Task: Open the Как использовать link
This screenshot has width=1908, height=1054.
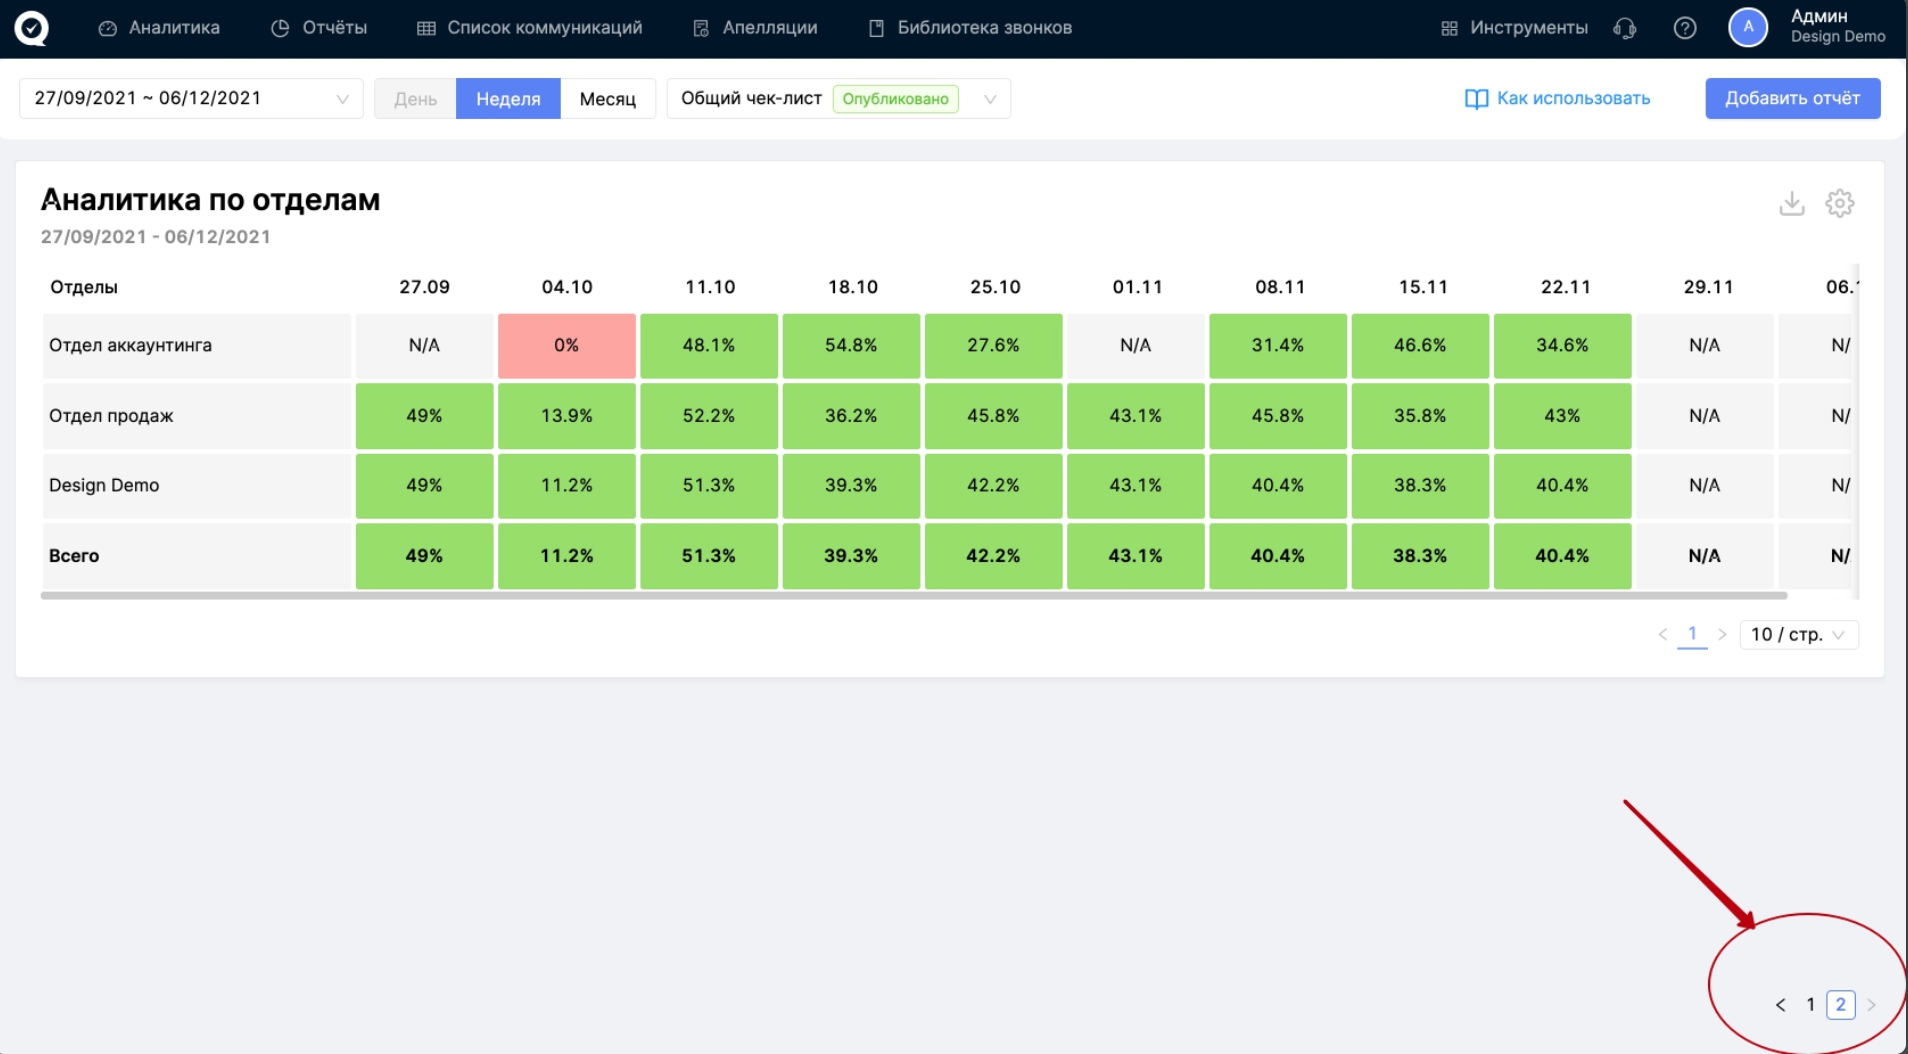Action: point(1557,99)
